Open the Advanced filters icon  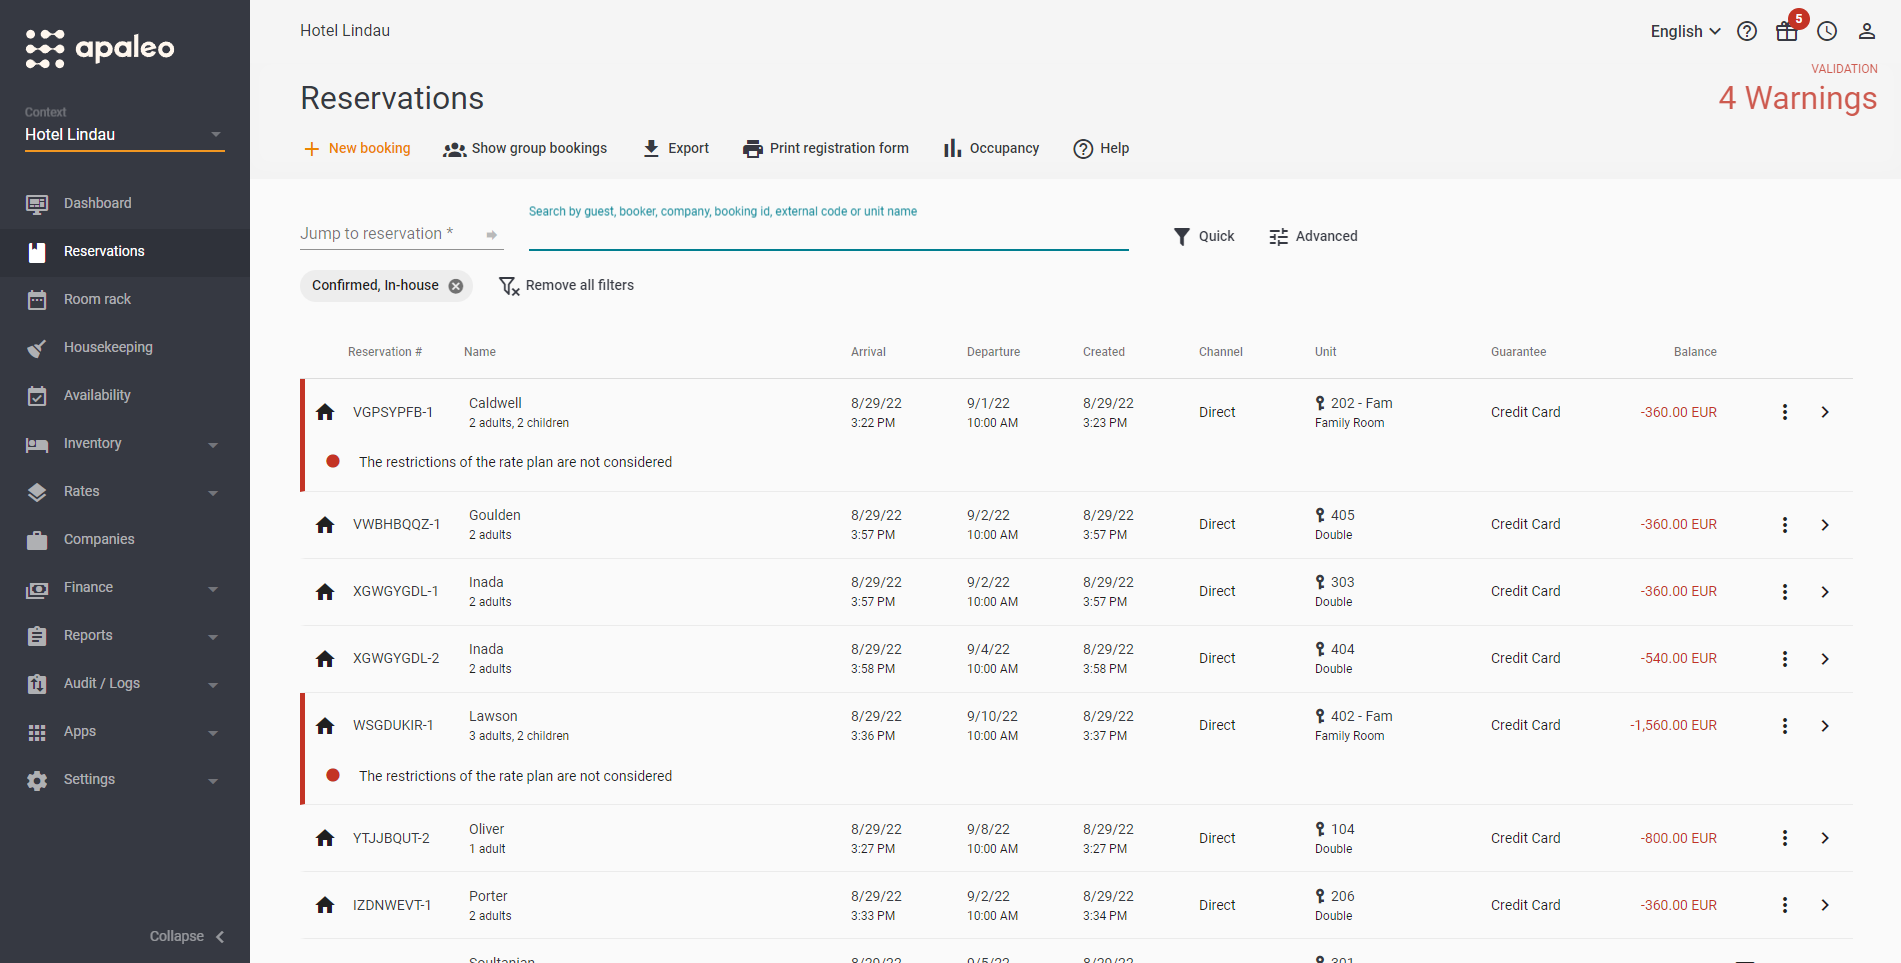[1277, 236]
